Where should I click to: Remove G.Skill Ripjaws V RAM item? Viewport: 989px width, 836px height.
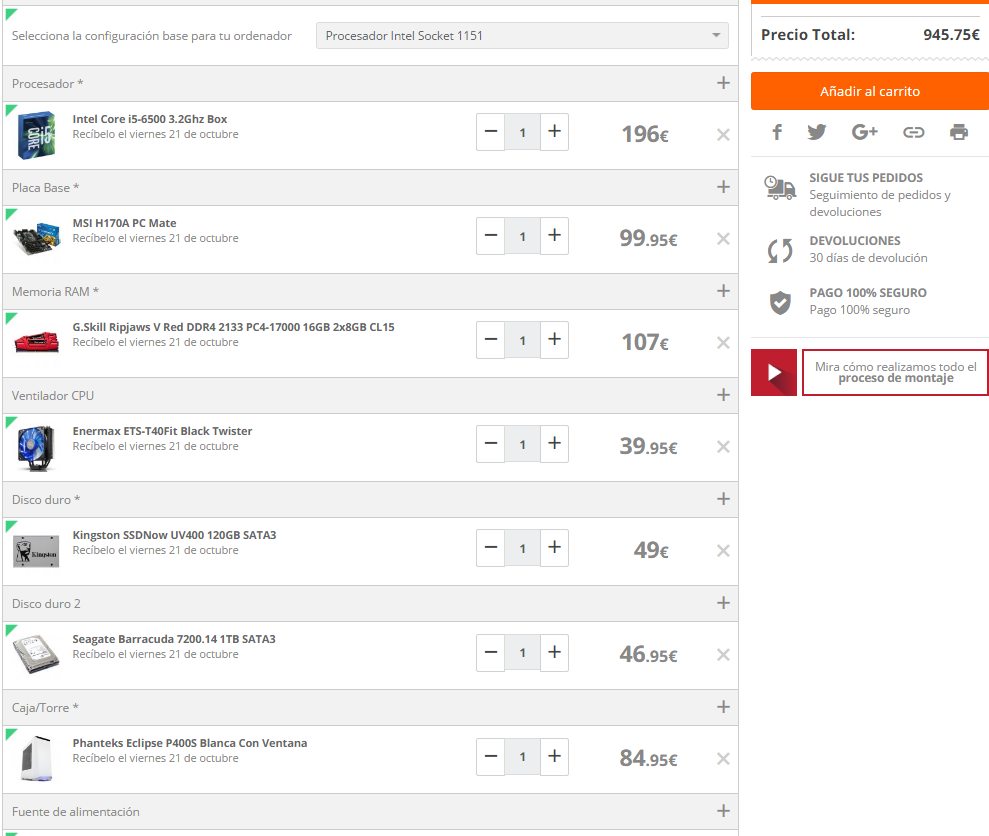point(723,343)
